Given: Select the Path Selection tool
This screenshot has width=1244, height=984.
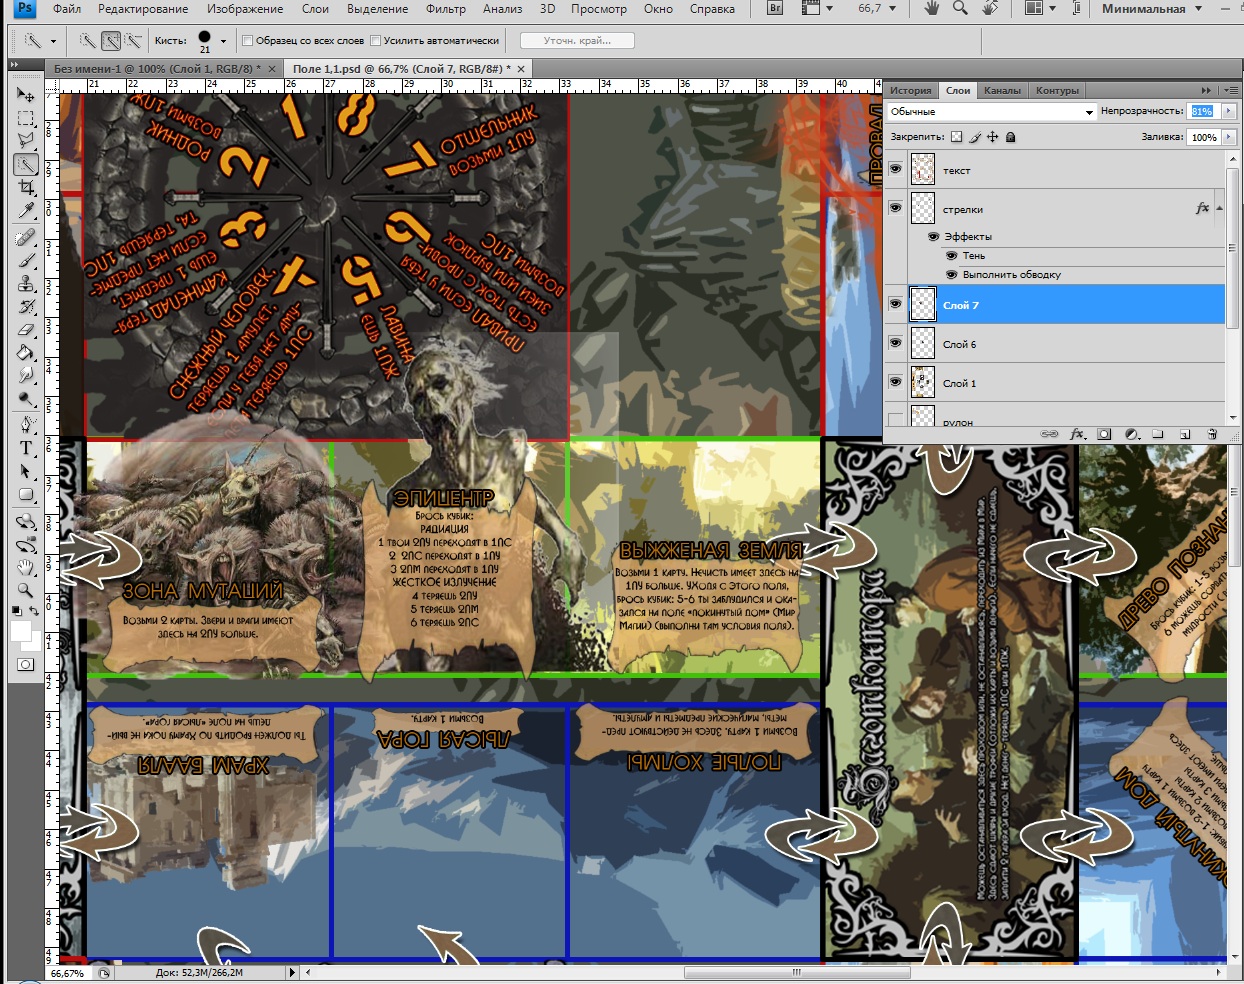Looking at the screenshot, I should tap(26, 472).
